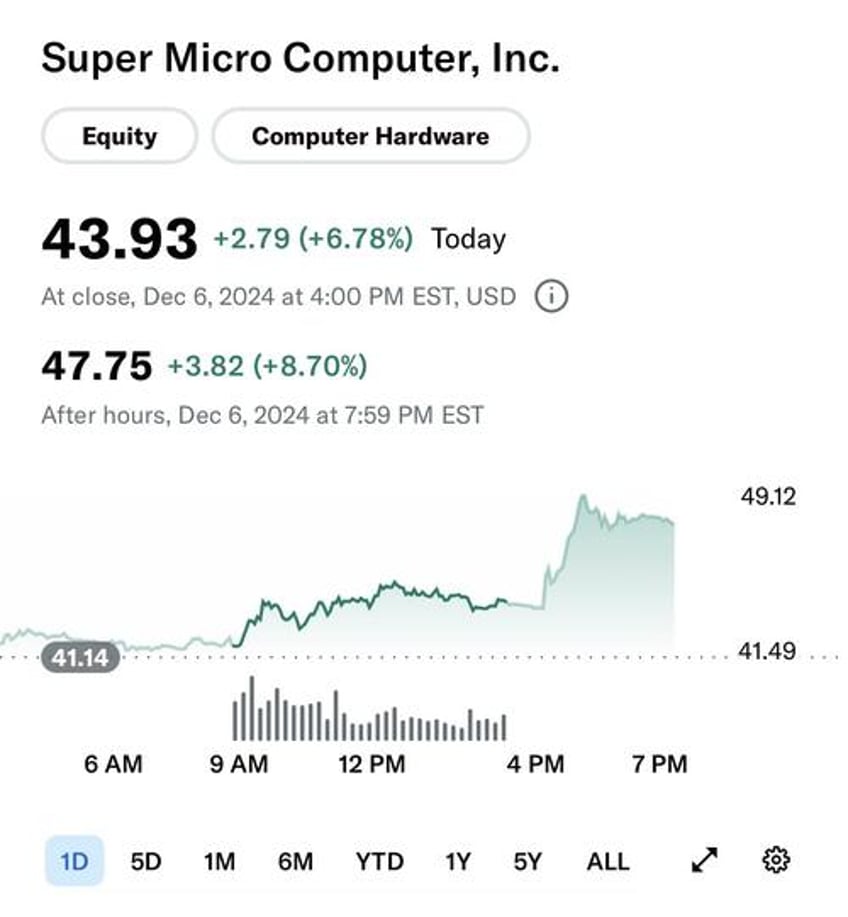Open the Computer Hardware category tag
This screenshot has width=848, height=917.
point(371,136)
